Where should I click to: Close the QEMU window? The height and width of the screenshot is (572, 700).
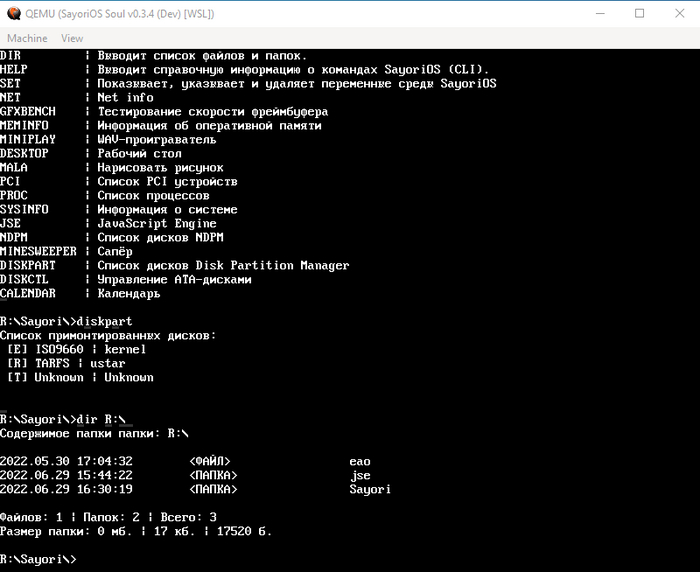click(x=679, y=14)
